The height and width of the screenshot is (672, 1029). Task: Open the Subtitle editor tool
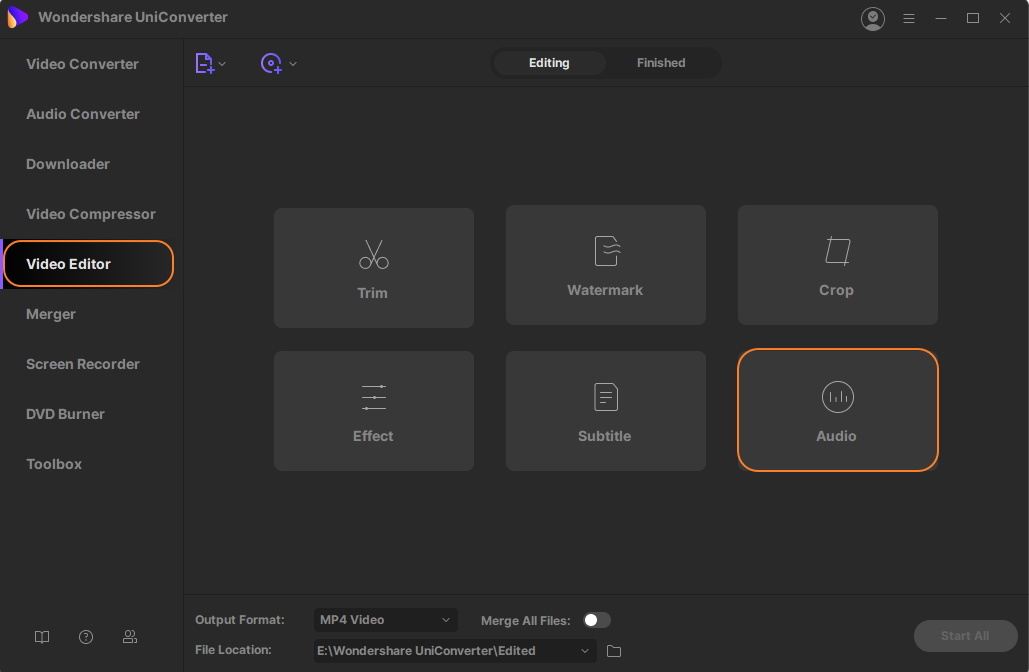605,411
